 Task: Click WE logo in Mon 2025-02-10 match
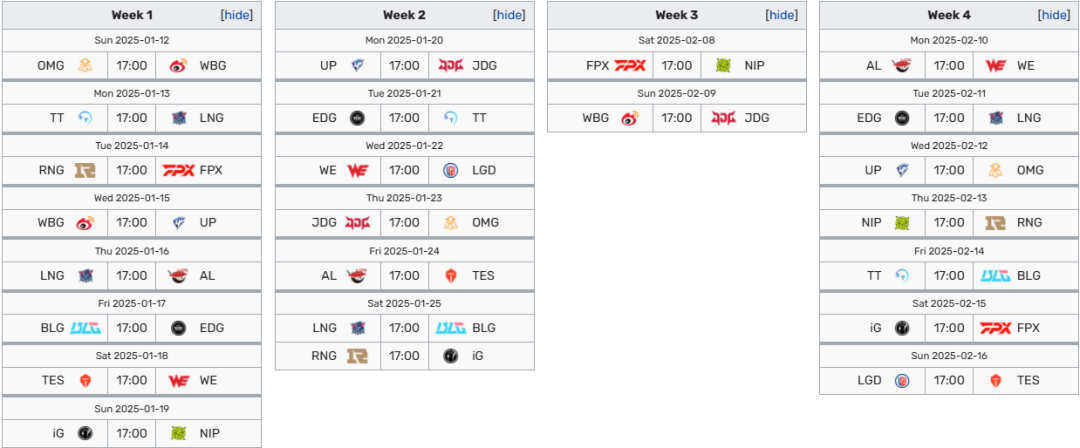[996, 65]
